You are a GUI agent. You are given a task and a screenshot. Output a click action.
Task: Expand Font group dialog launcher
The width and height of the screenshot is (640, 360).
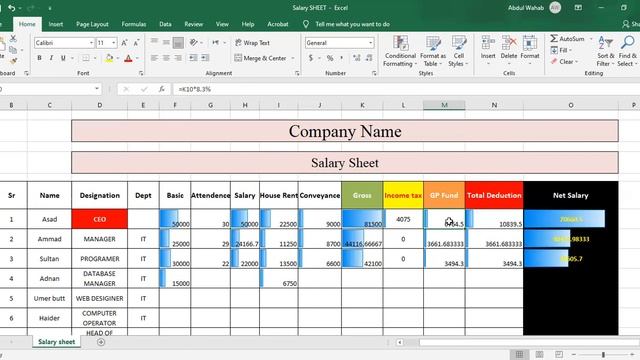pyautogui.click(x=141, y=73)
